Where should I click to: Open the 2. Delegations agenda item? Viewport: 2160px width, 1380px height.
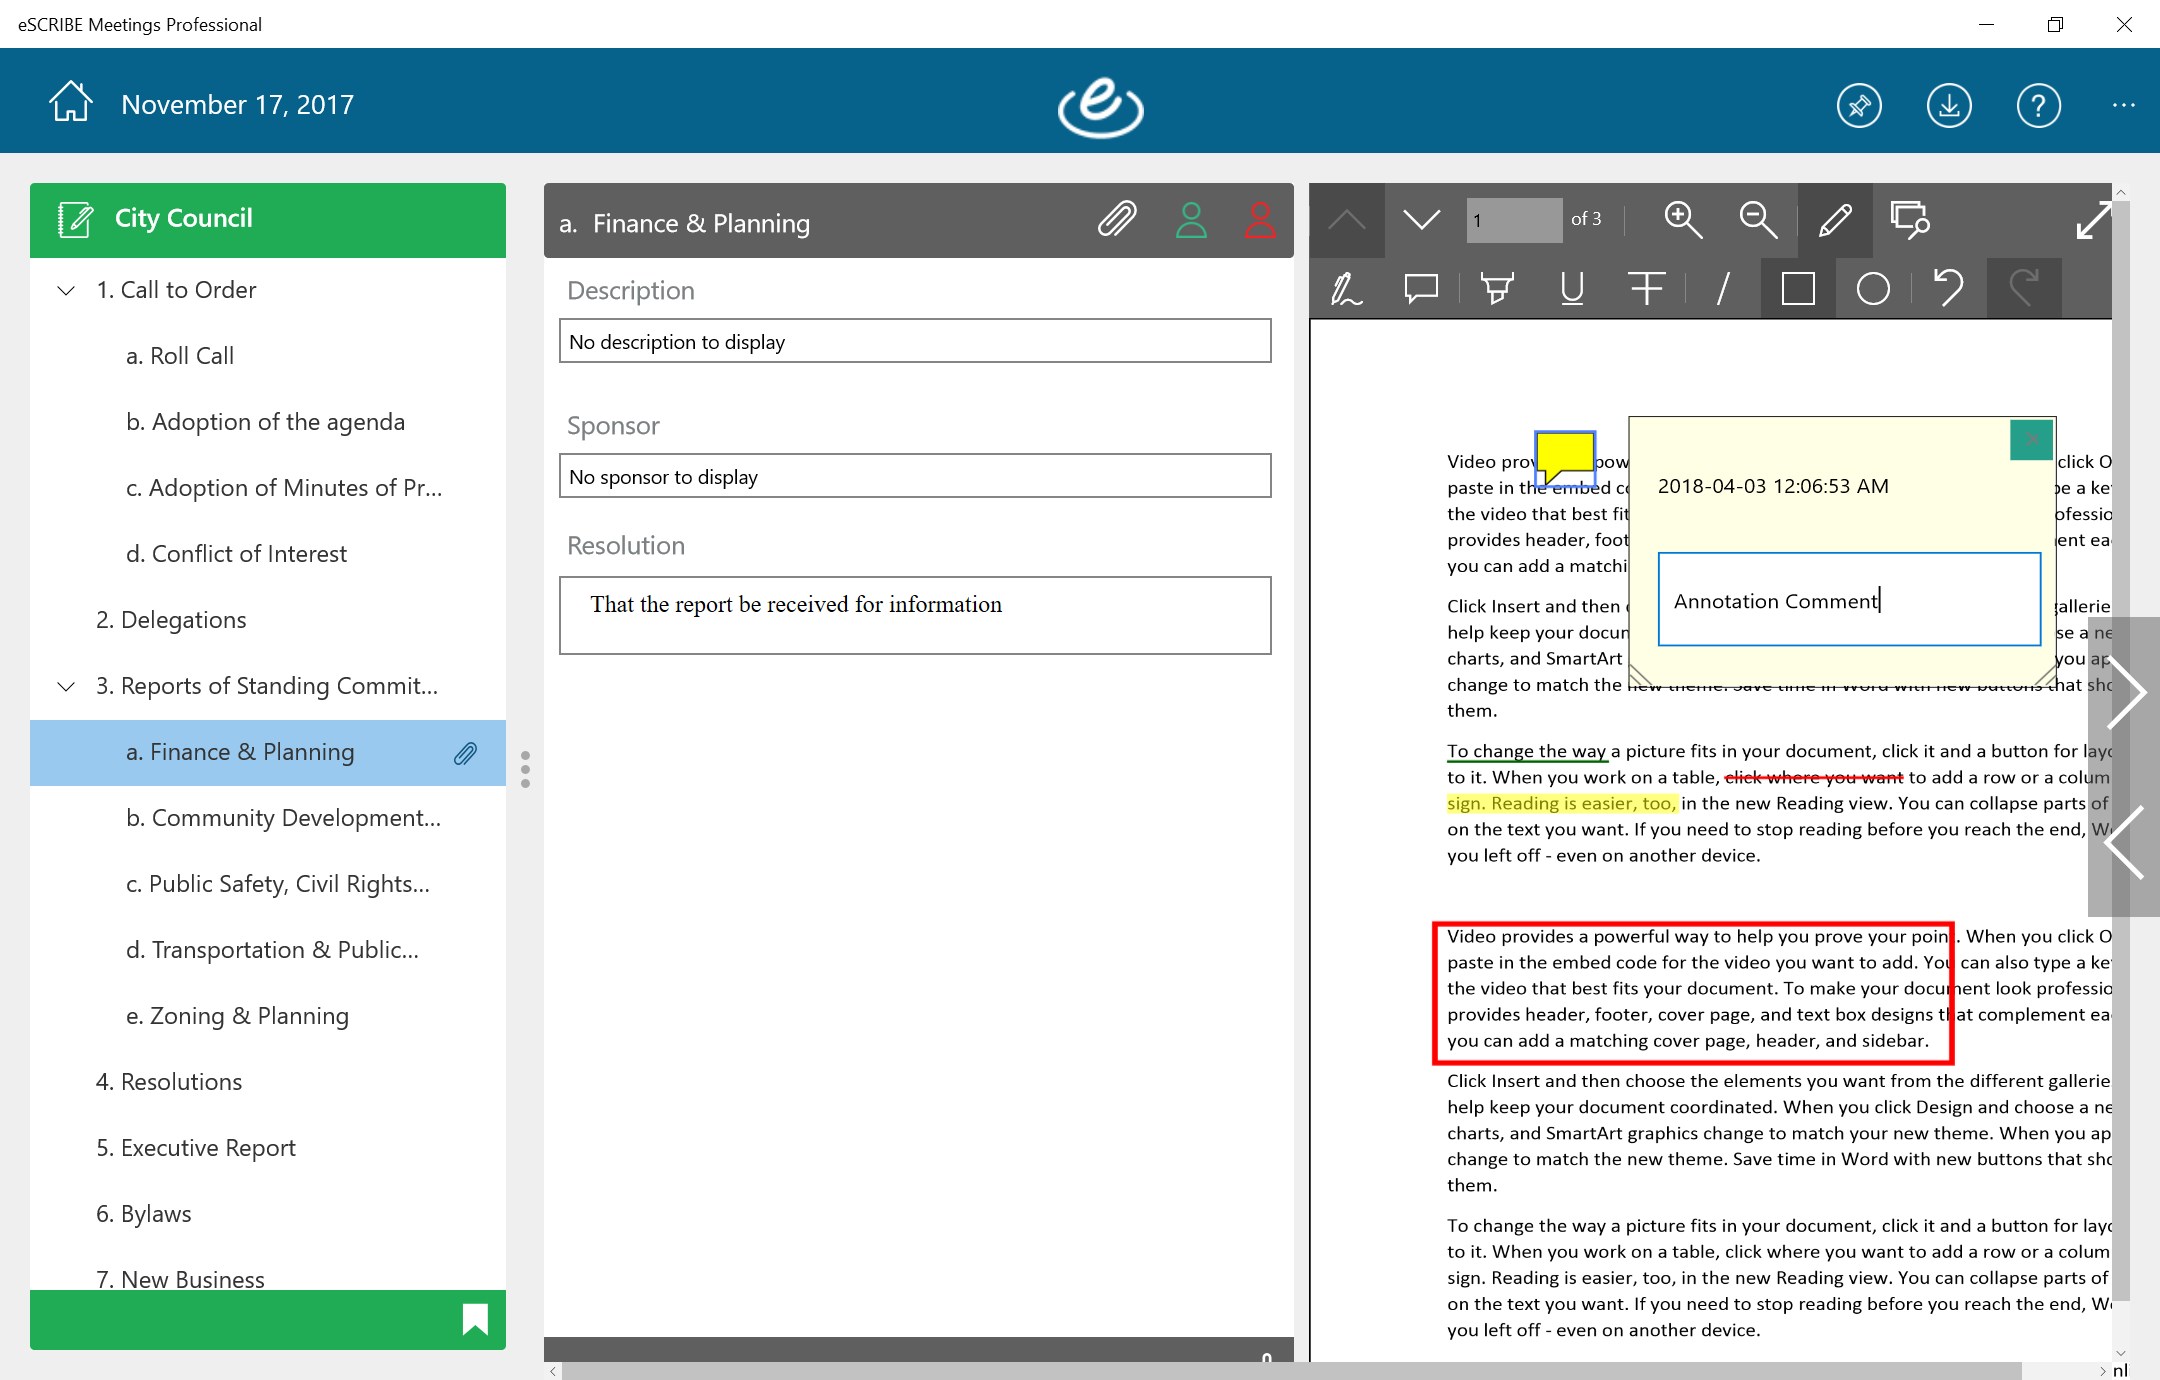[171, 620]
